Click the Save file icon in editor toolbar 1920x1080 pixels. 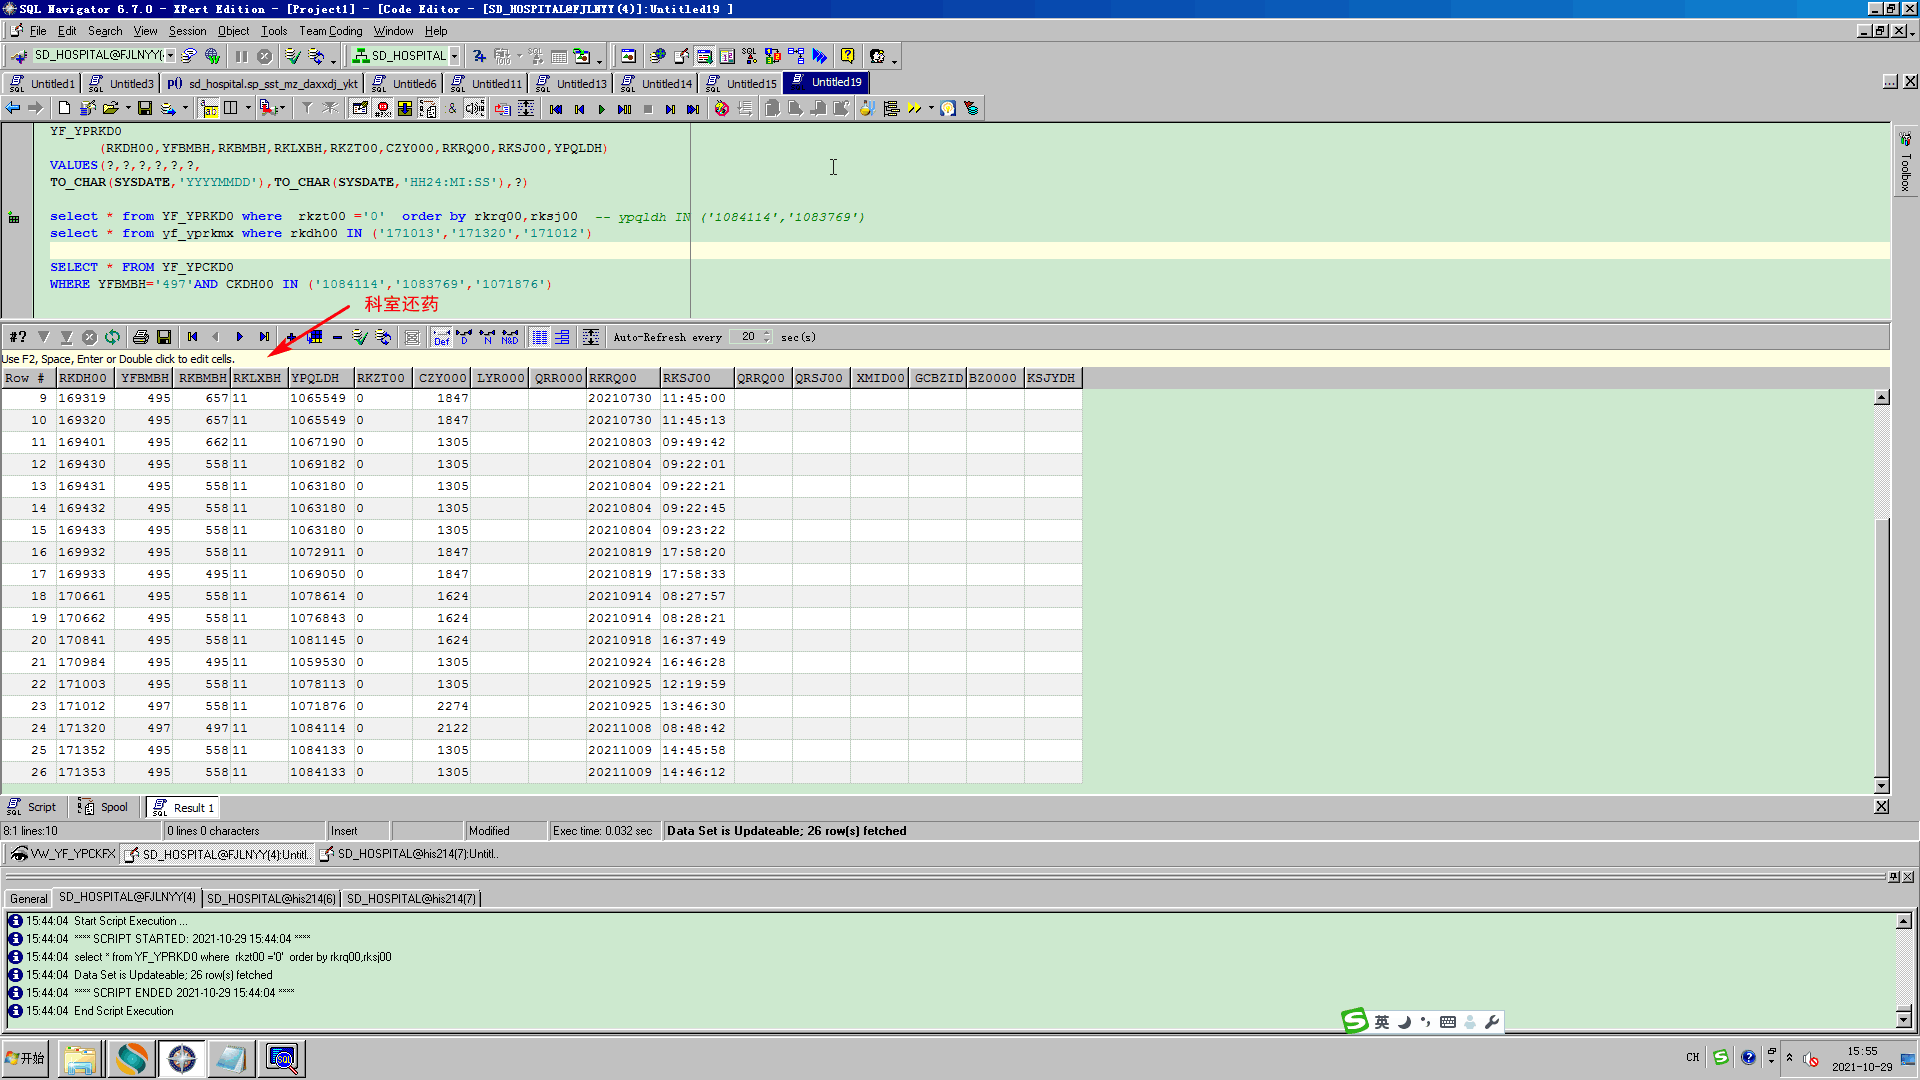pyautogui.click(x=145, y=108)
